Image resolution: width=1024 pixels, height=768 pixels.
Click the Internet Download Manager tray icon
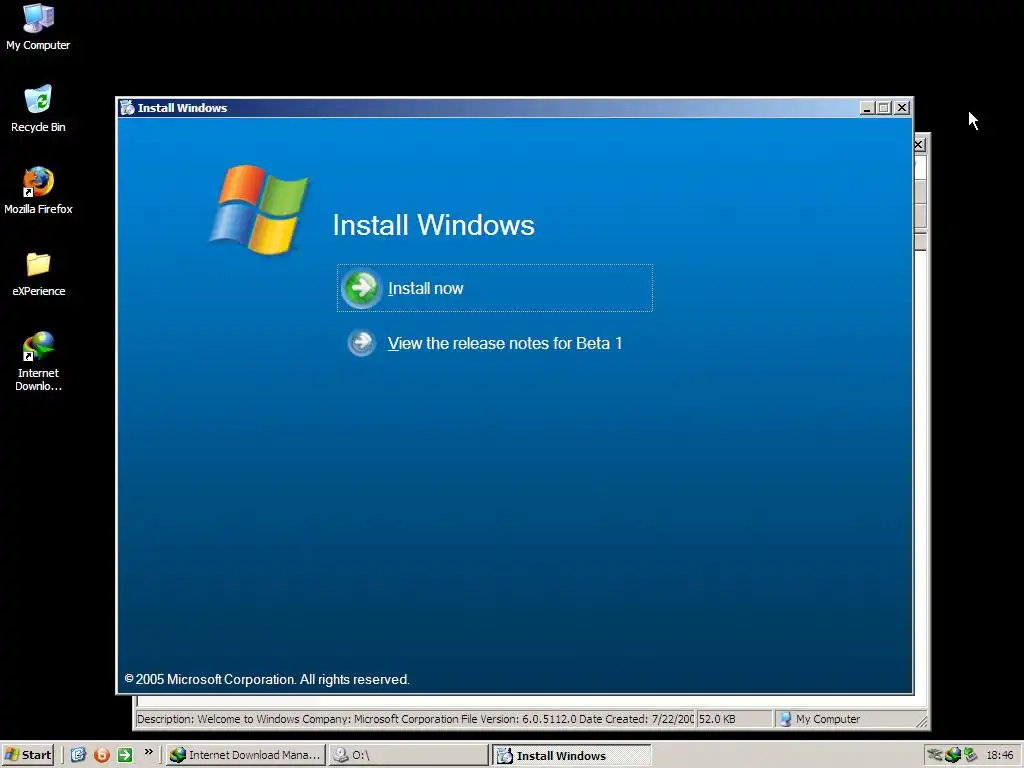[x=953, y=755]
